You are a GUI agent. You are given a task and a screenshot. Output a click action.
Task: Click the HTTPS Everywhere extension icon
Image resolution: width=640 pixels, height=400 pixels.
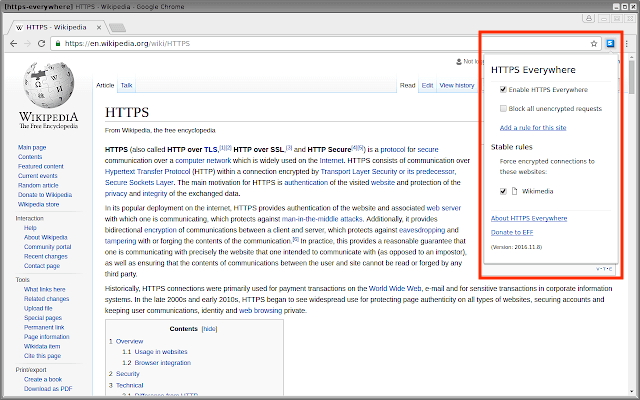(610, 44)
